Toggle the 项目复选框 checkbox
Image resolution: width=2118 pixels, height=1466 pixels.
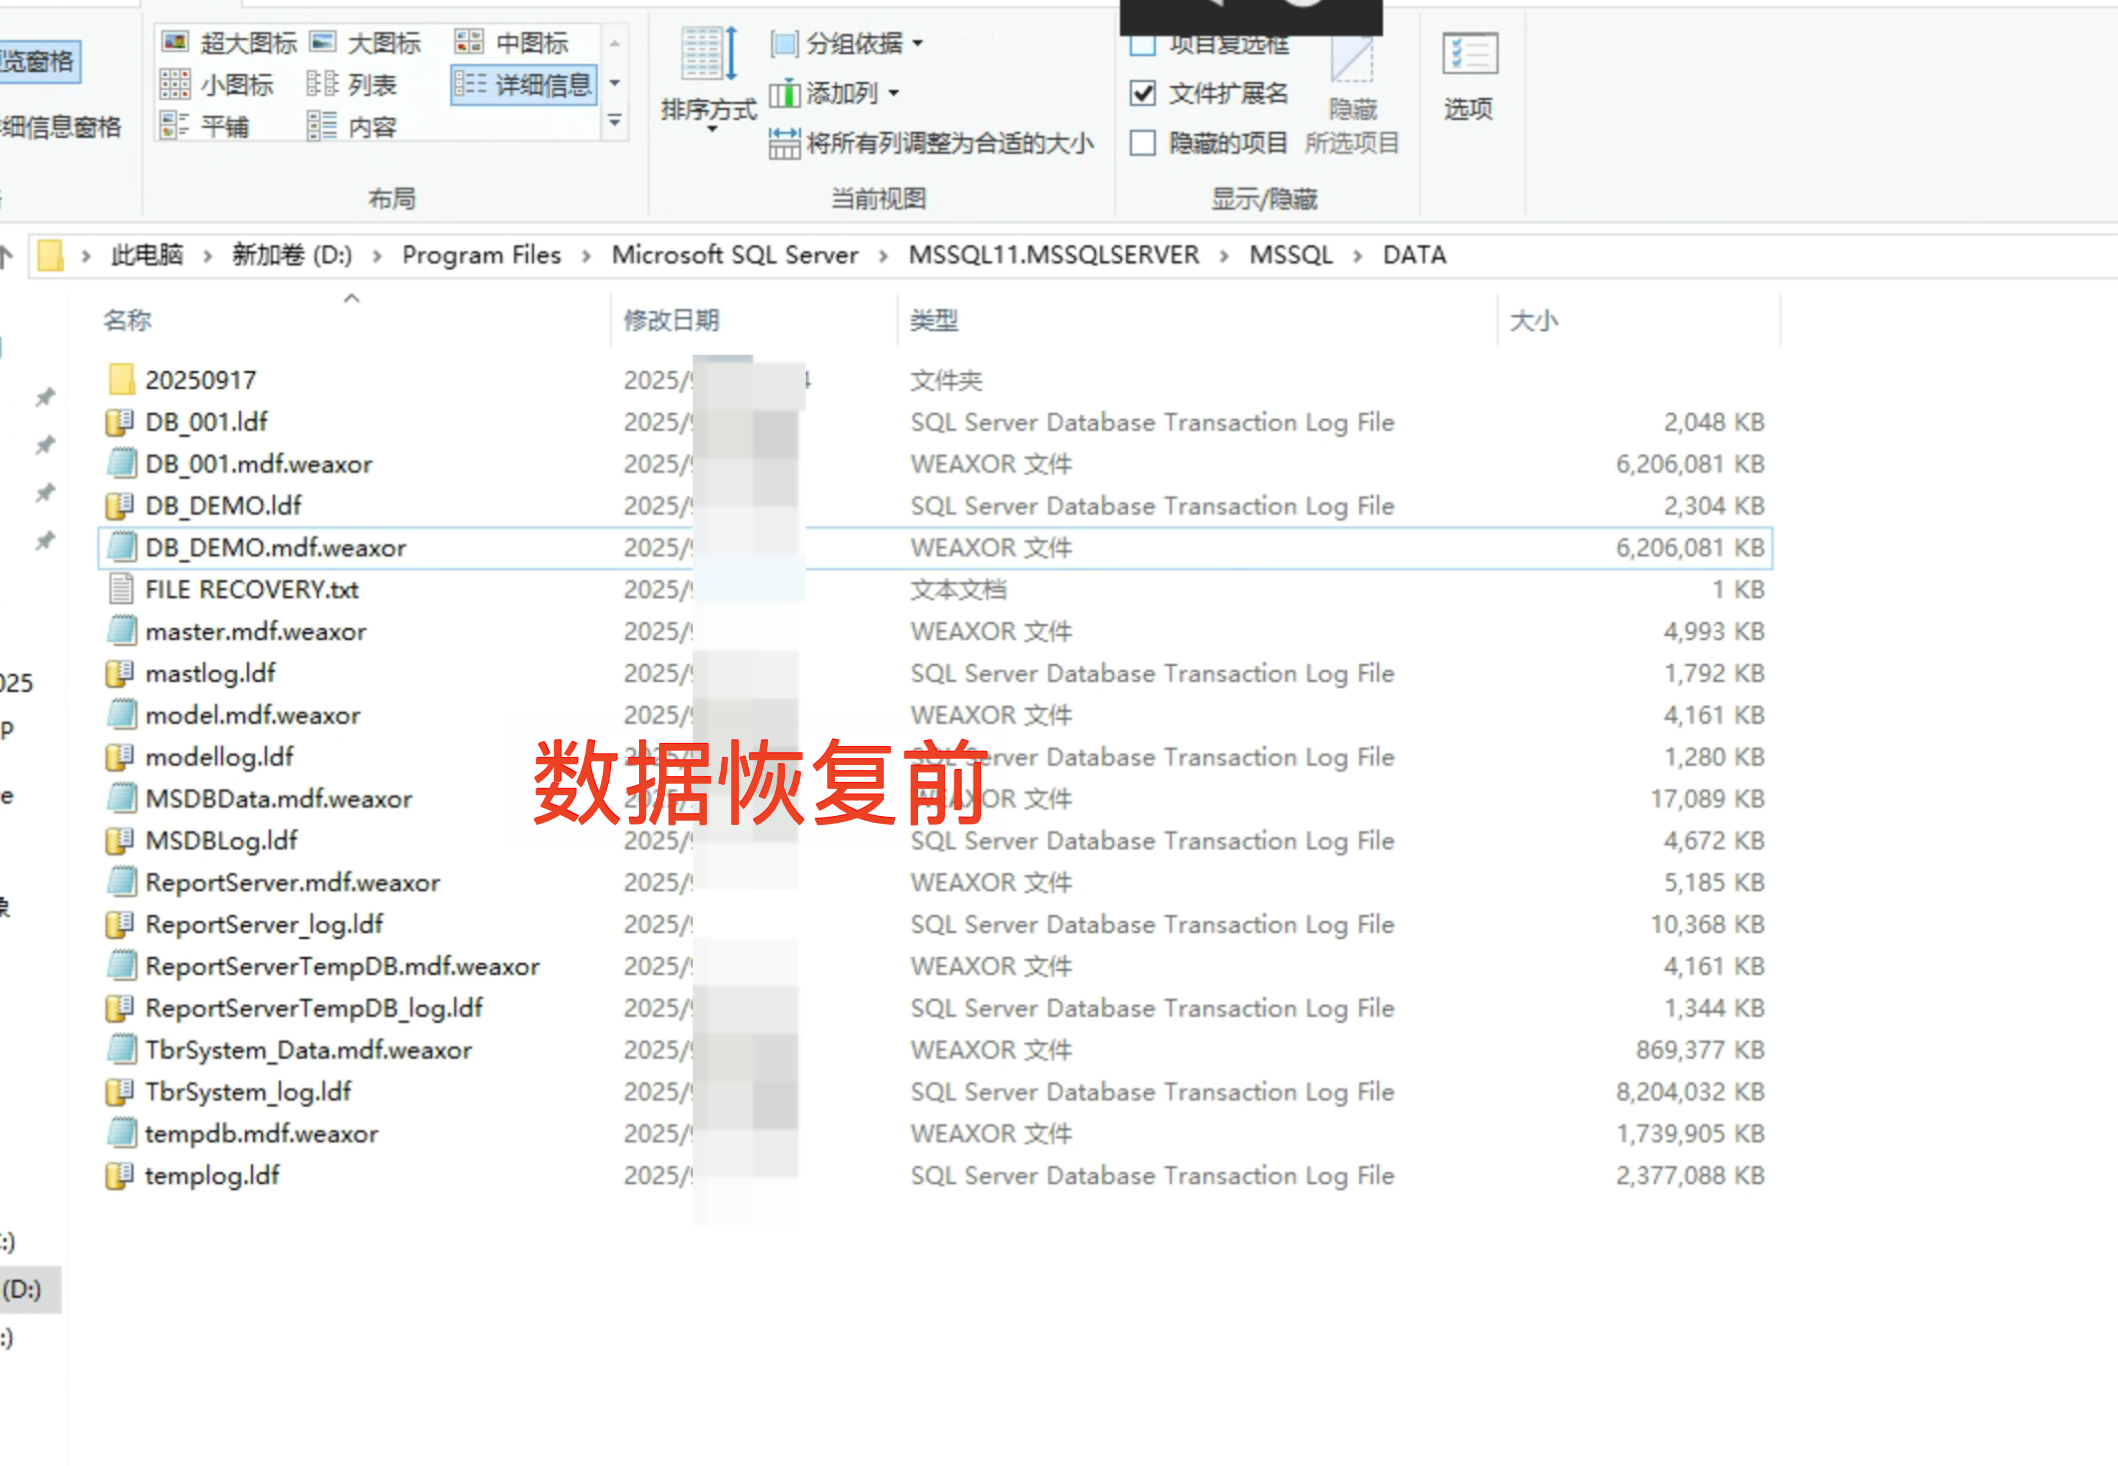1143,45
